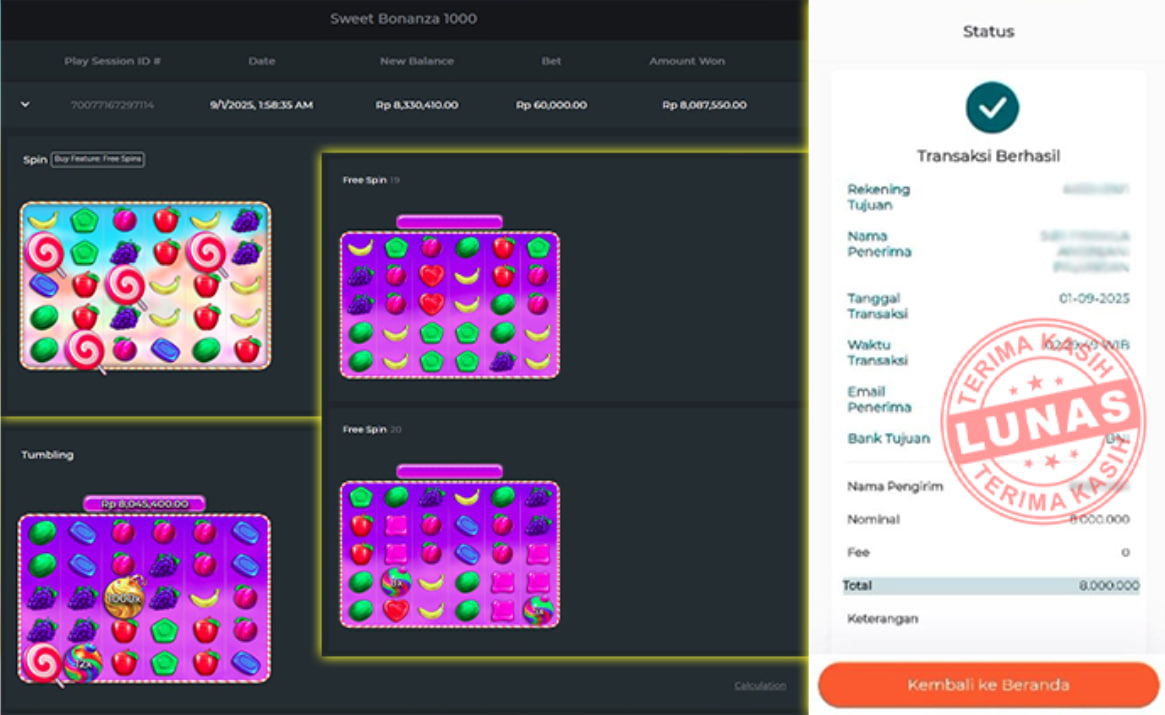This screenshot has width=1165, height=715.
Task: Click the Bet column header
Action: click(x=551, y=61)
